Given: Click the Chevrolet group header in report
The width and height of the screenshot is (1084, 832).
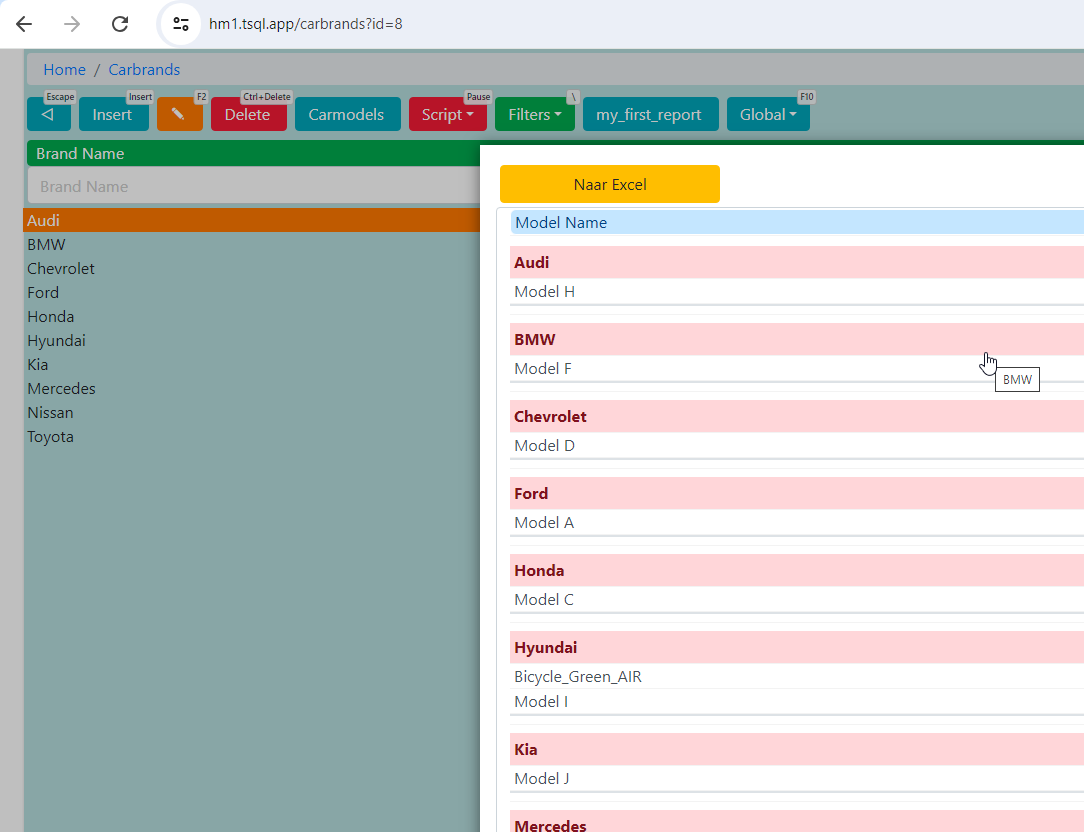Looking at the screenshot, I should click(x=797, y=416).
